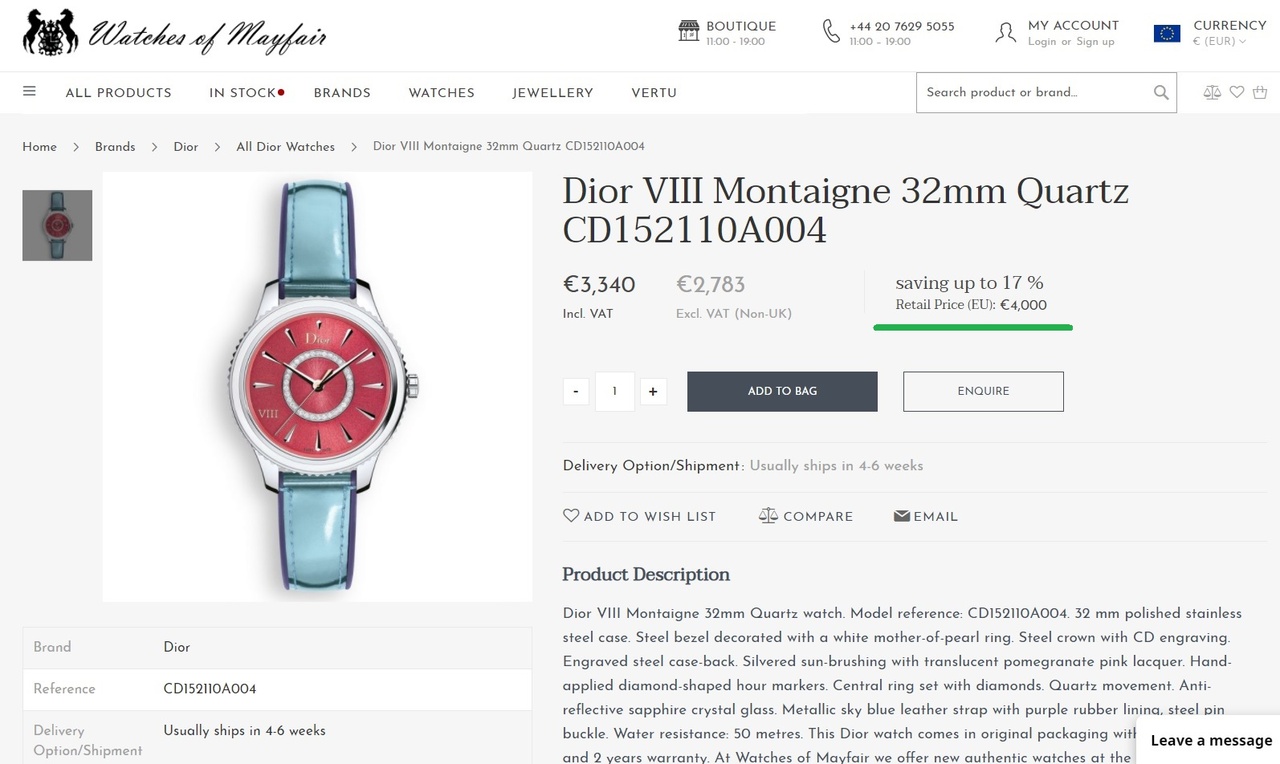Focus the search product or brand field

click(x=1035, y=93)
